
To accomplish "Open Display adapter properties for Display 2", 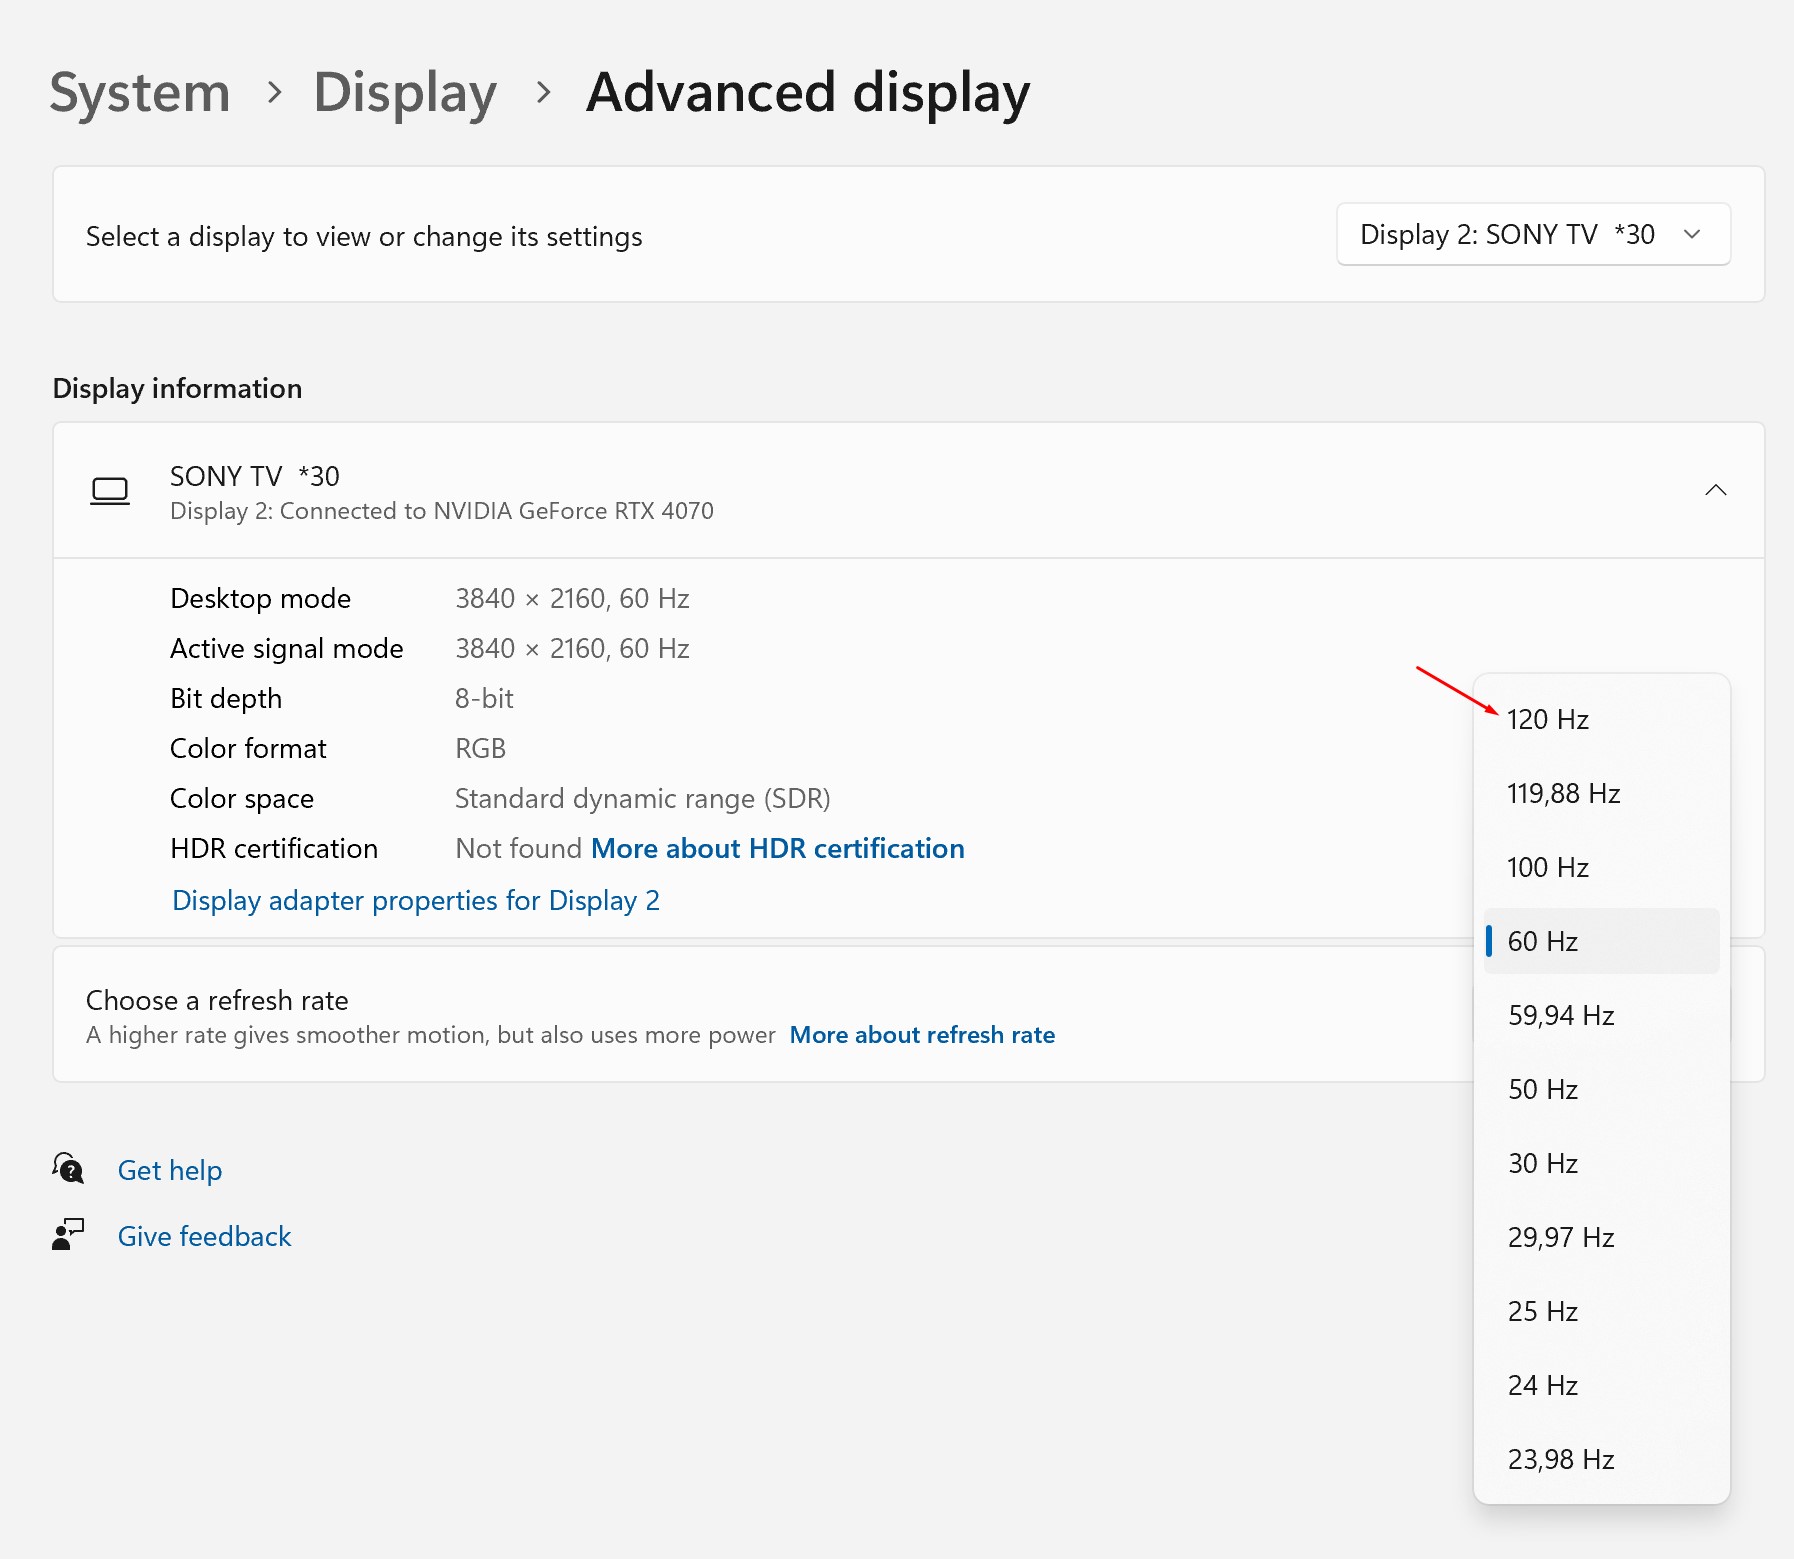I will [415, 900].
